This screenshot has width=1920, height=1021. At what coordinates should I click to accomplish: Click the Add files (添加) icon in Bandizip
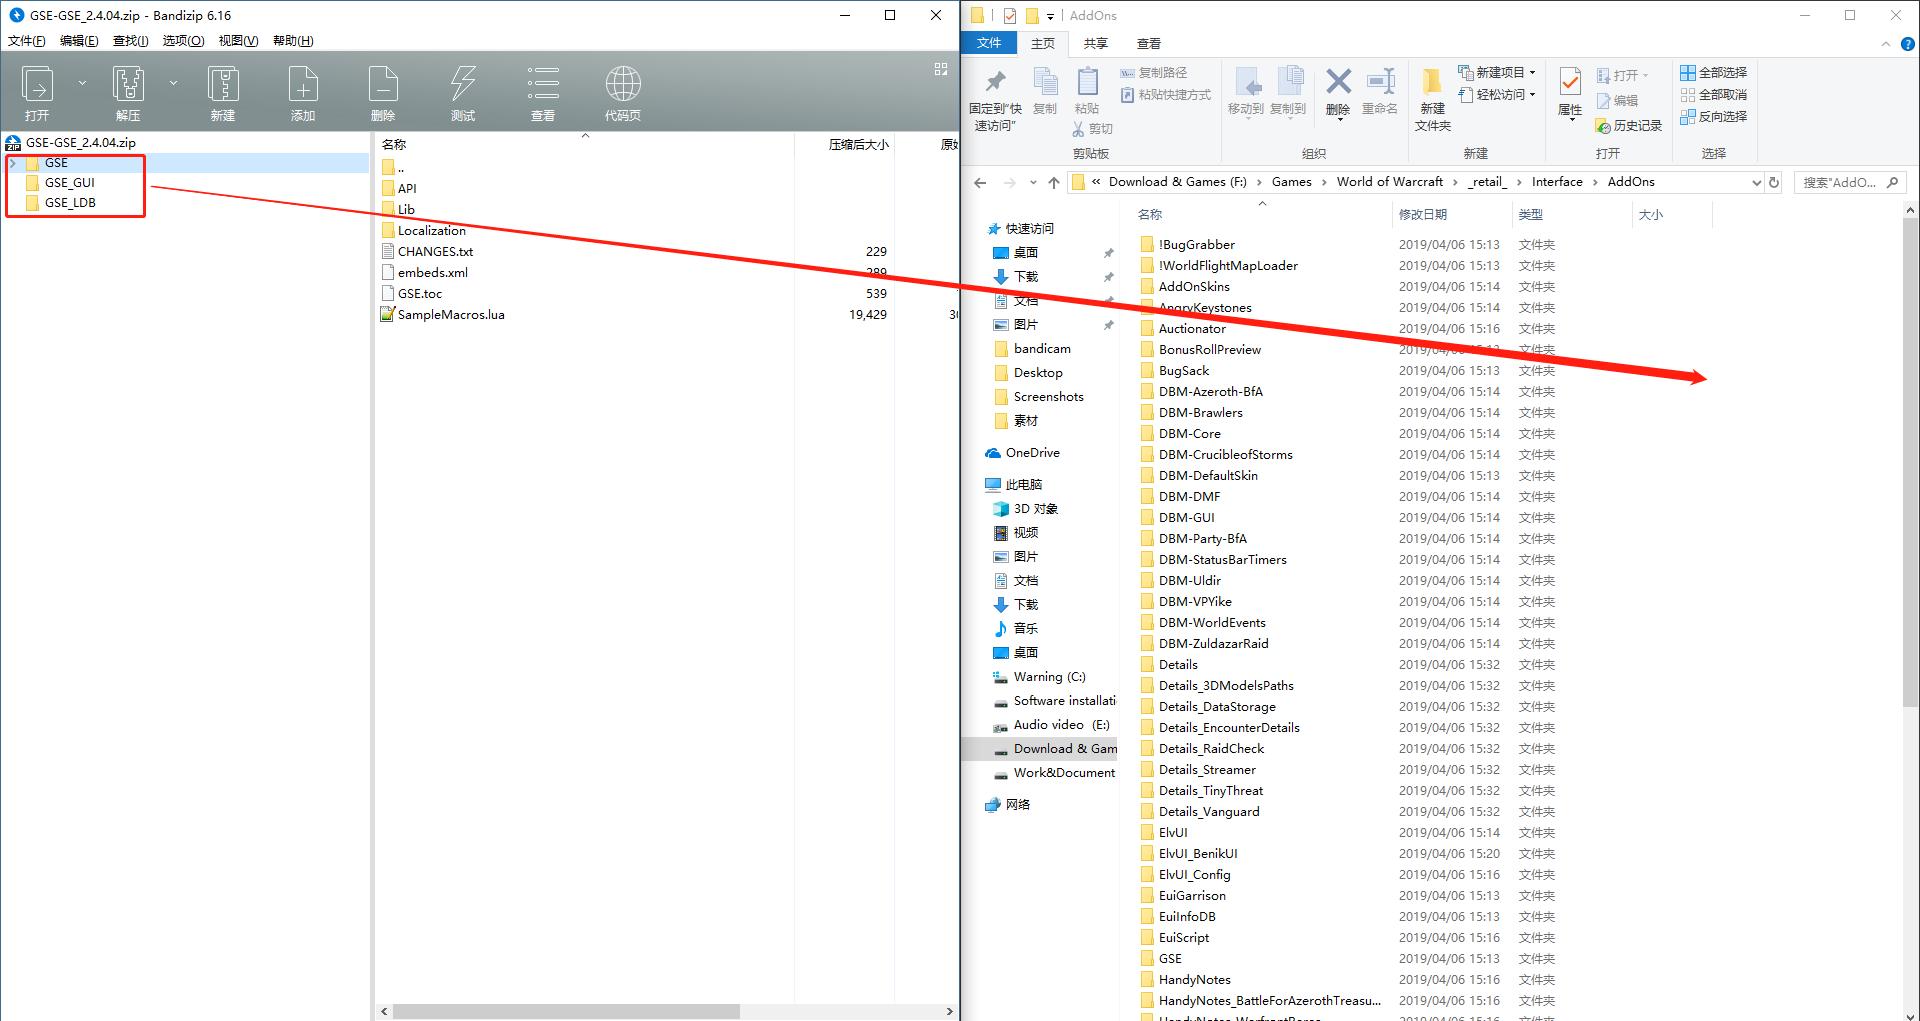(302, 85)
